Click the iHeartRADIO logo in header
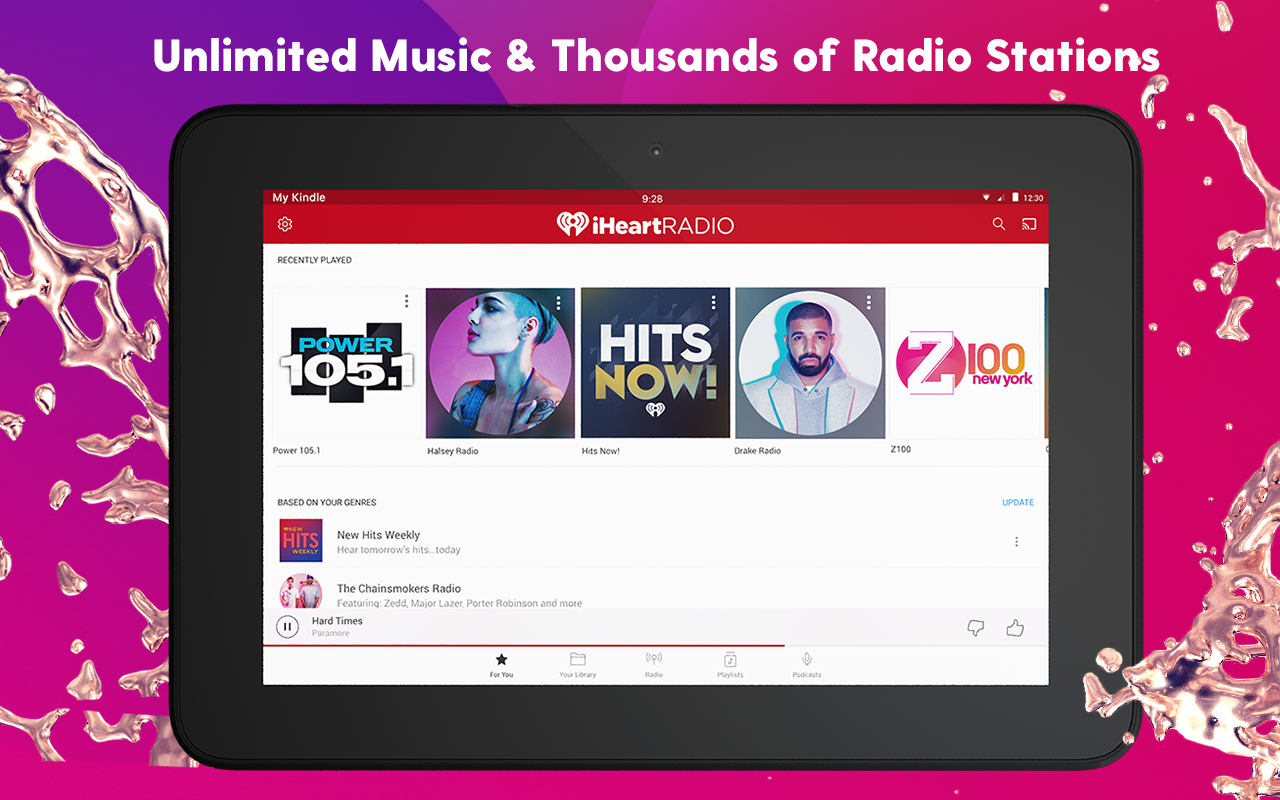The width and height of the screenshot is (1280, 800). [x=645, y=225]
